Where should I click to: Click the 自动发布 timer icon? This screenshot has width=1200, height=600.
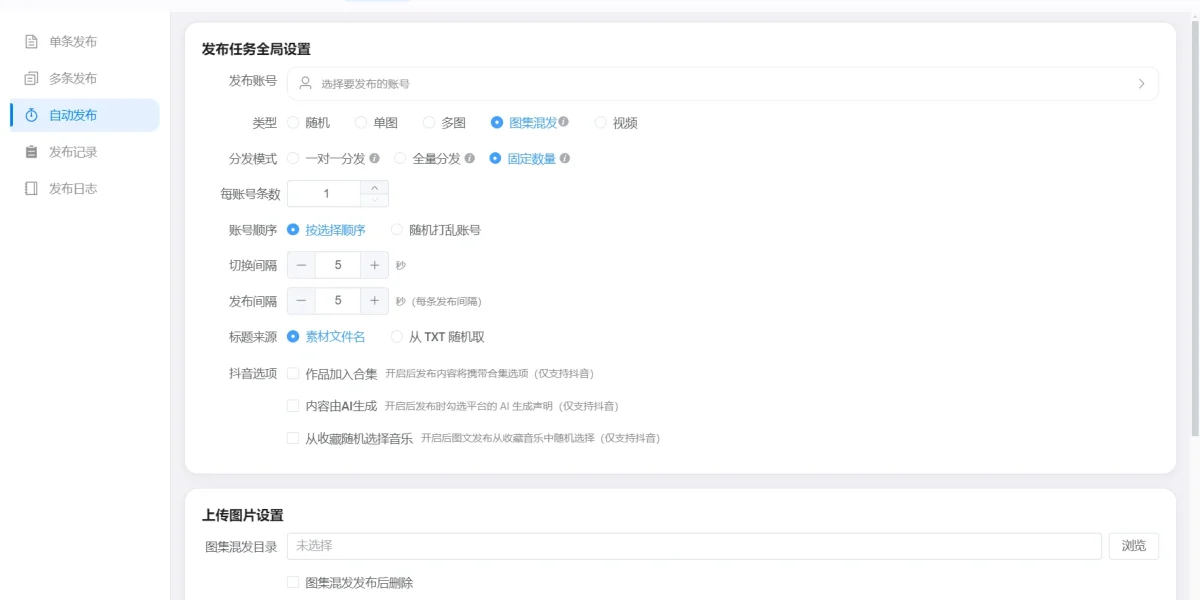pos(31,115)
